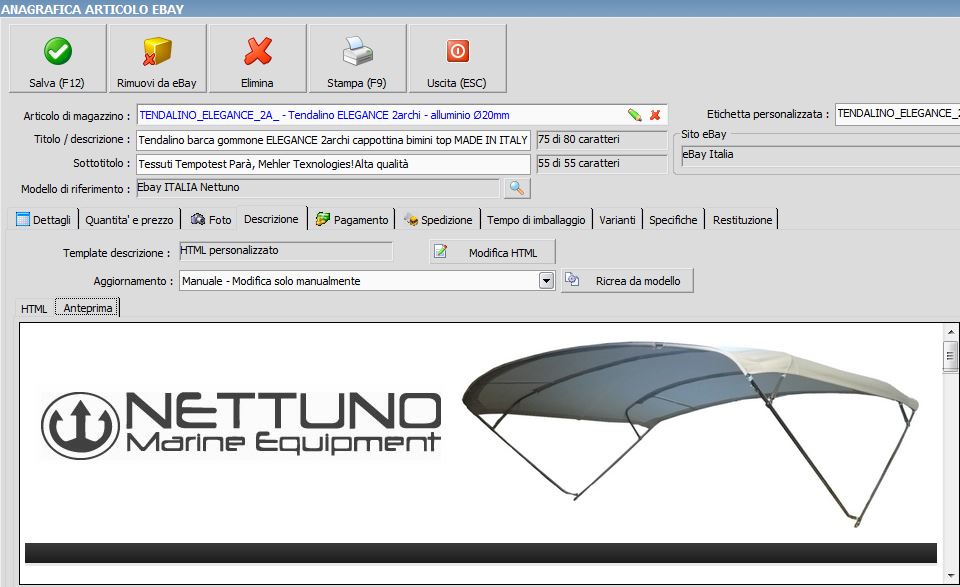Switch to the Spedizione tab
The image size is (960, 587).
[438, 219]
